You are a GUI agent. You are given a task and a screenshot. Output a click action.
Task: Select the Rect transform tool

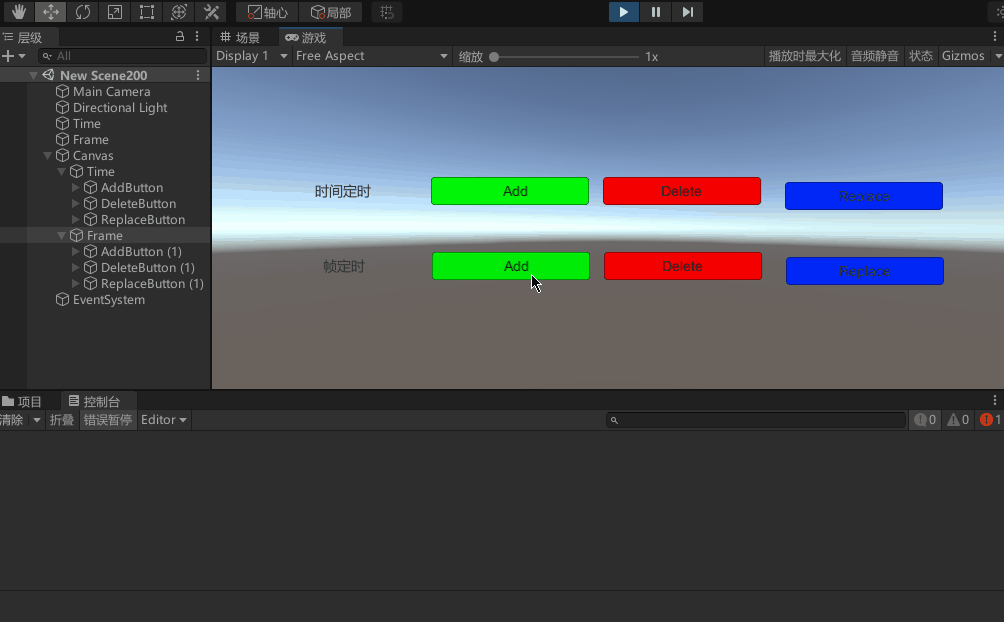[x=147, y=12]
